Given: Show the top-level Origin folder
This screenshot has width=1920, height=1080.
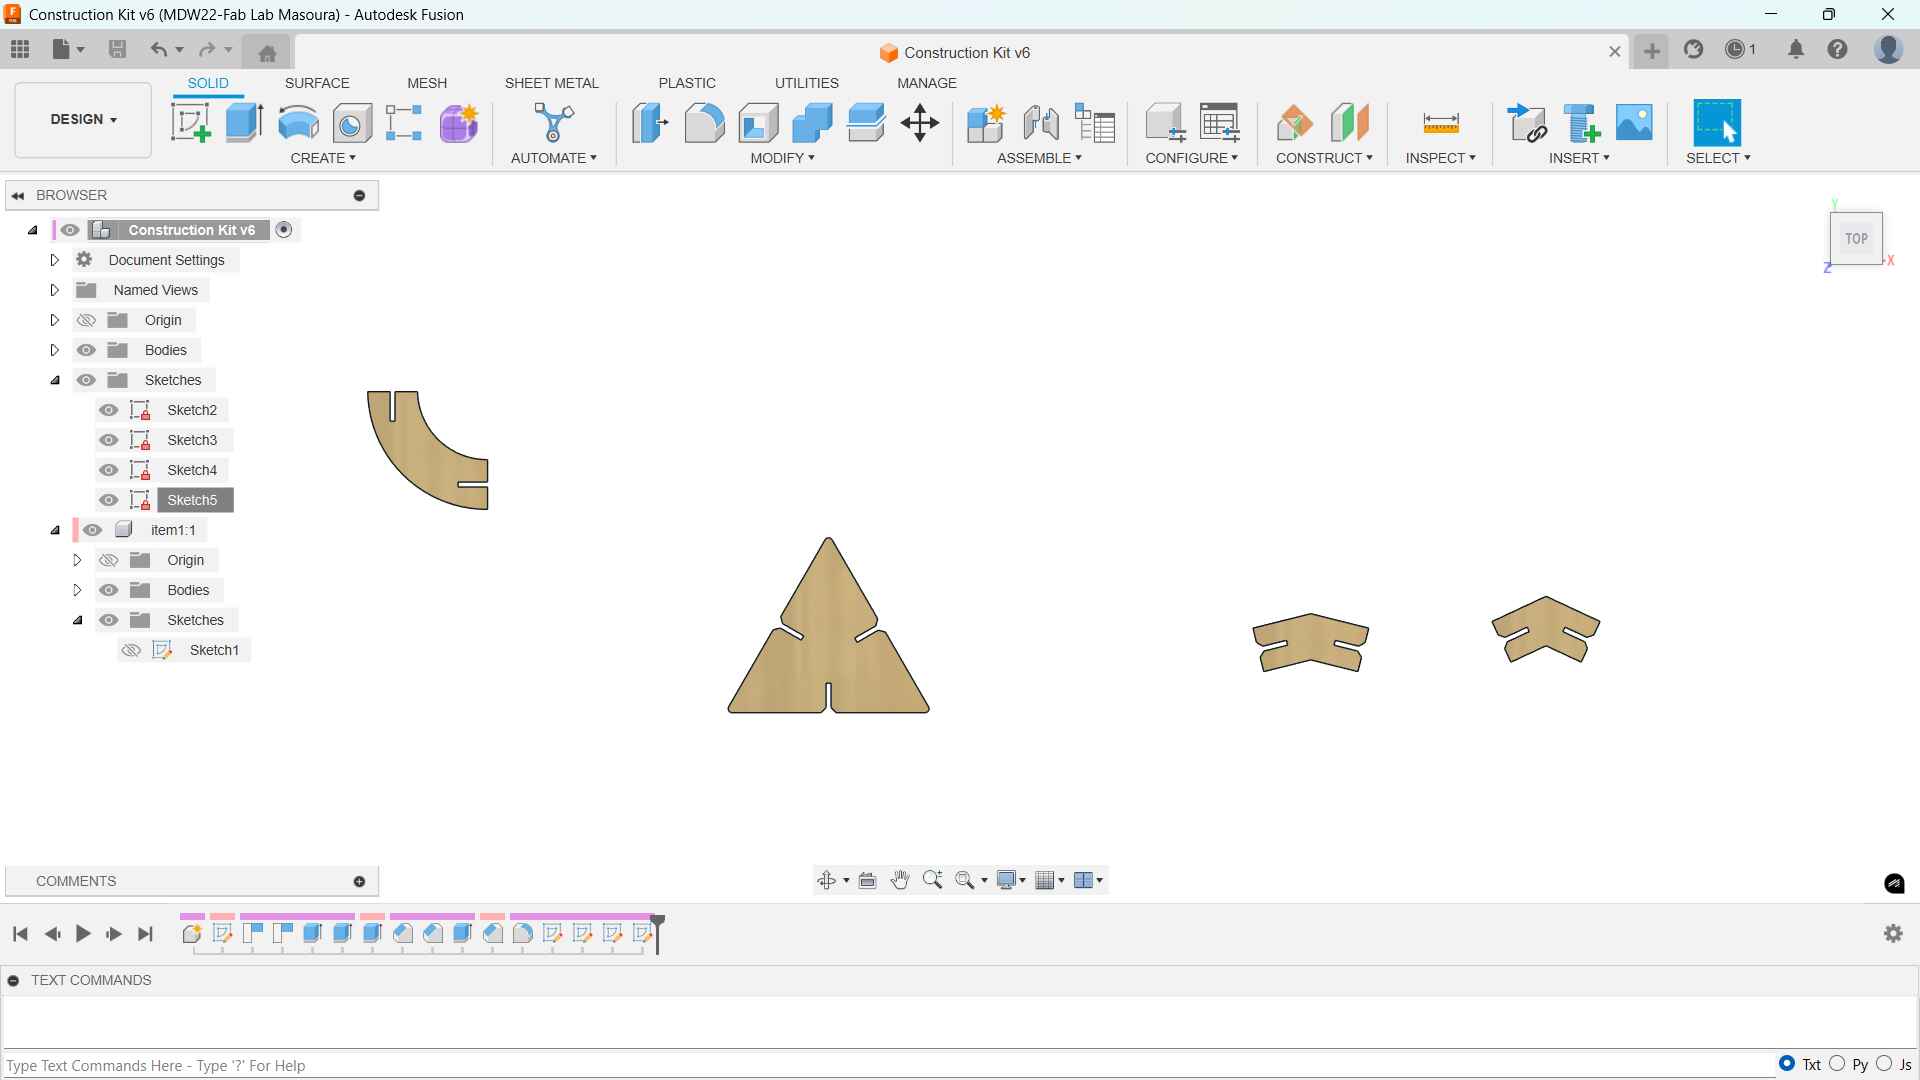Looking at the screenshot, I should point(87,320).
